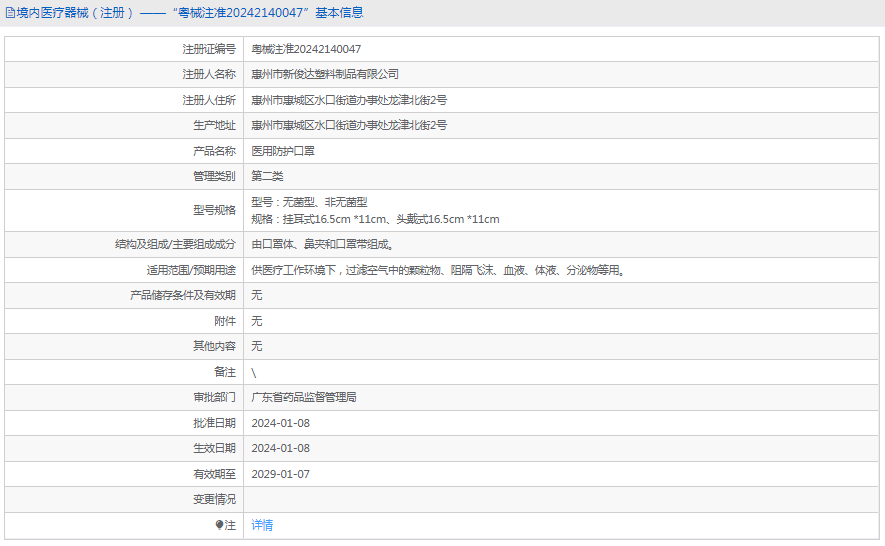Click the document icon before 境内医疗器械 title
The height and width of the screenshot is (546, 885).
tap(10, 12)
